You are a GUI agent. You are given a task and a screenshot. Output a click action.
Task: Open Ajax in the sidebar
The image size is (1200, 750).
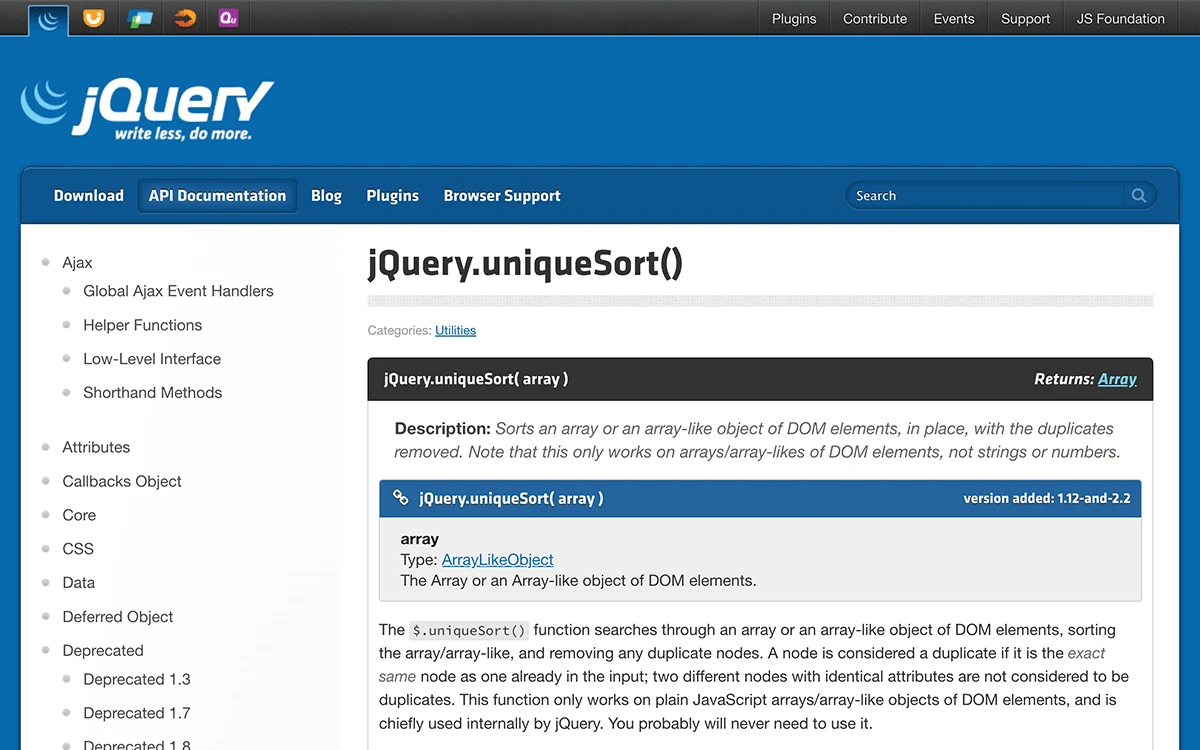click(77, 263)
